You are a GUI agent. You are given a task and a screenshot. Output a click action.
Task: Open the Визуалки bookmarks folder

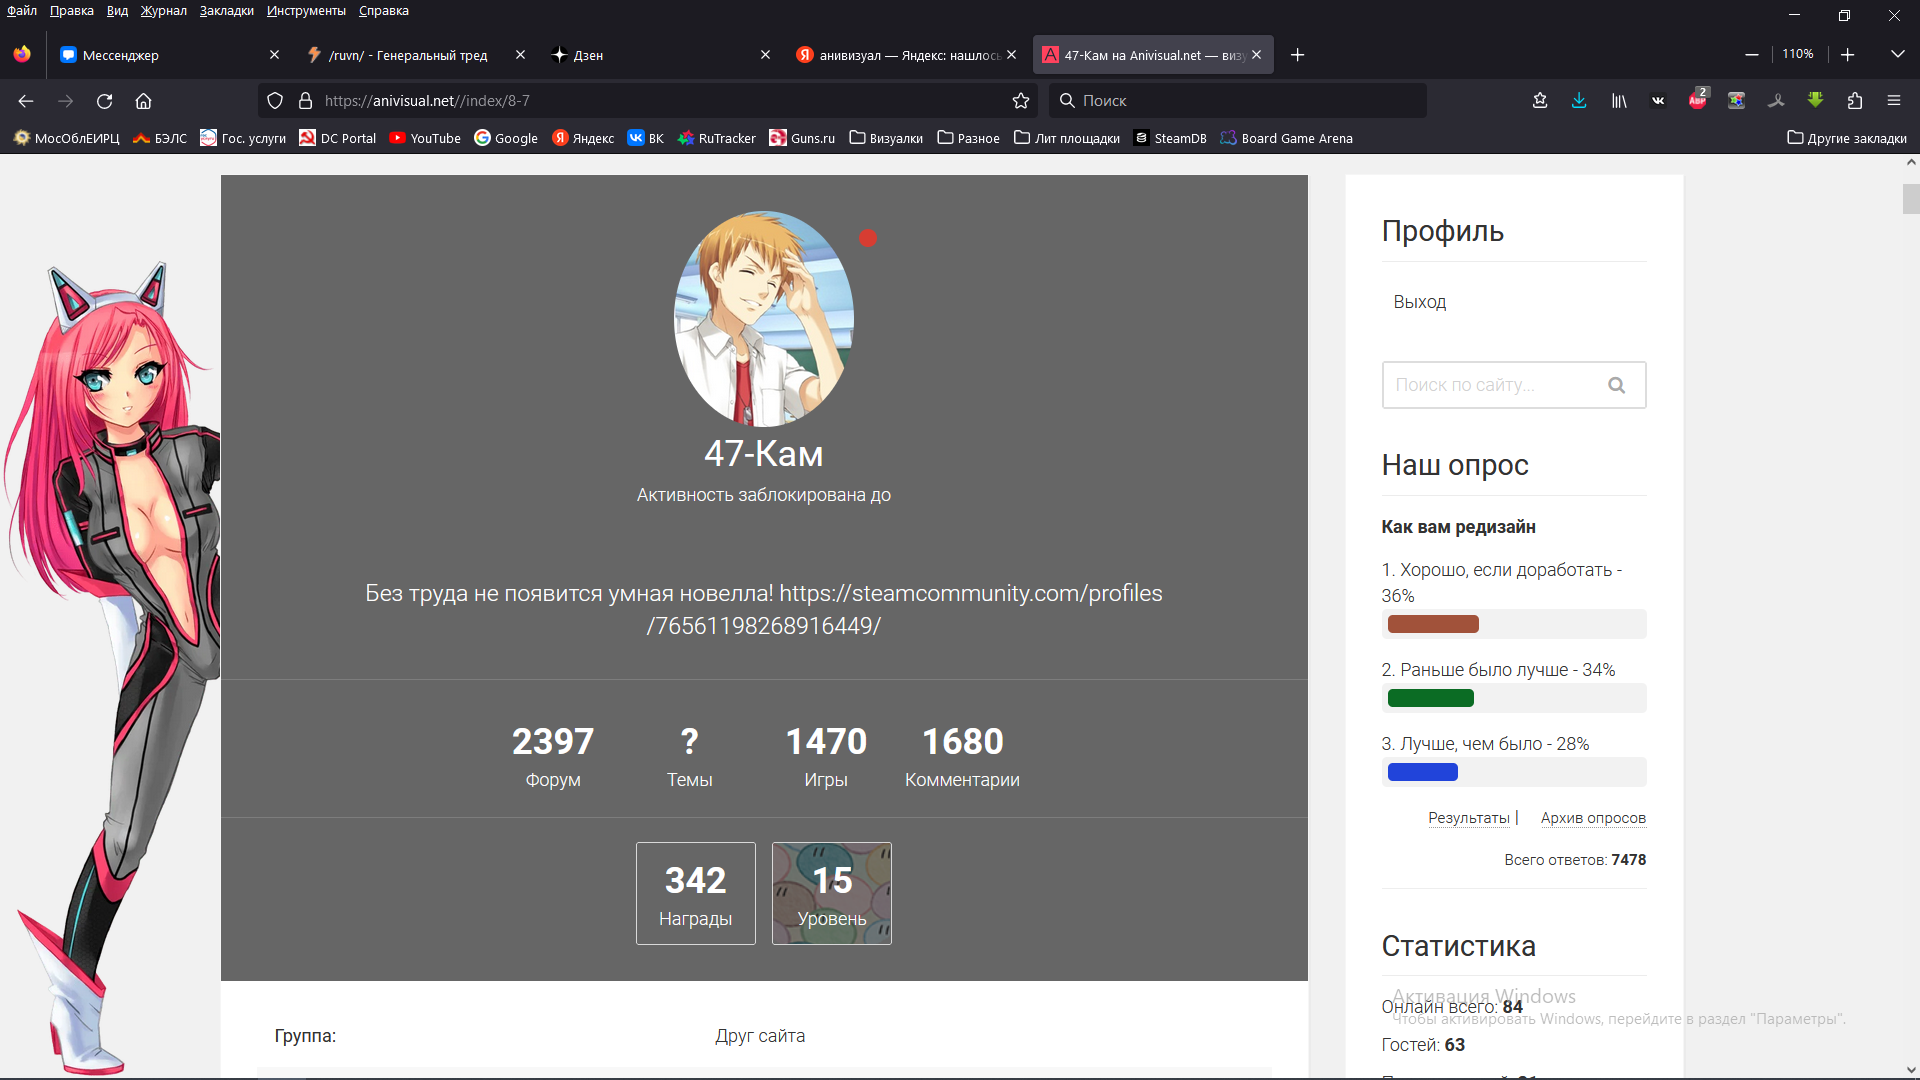886,138
